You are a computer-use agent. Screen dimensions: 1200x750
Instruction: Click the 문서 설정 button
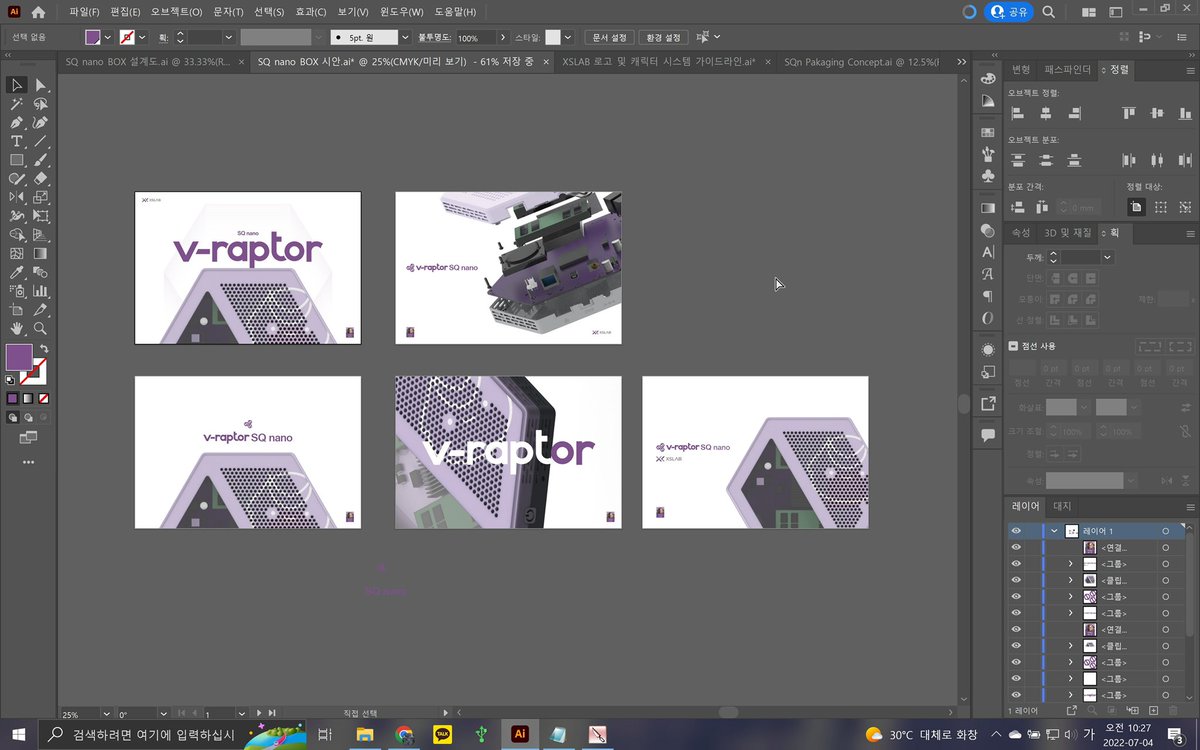tap(609, 37)
